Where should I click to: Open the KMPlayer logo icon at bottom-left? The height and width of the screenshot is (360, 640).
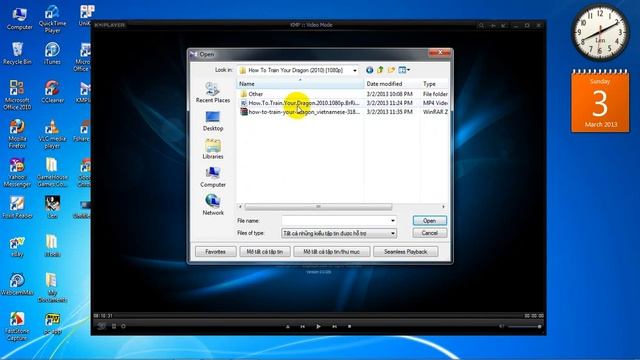pyautogui.click(x=101, y=326)
